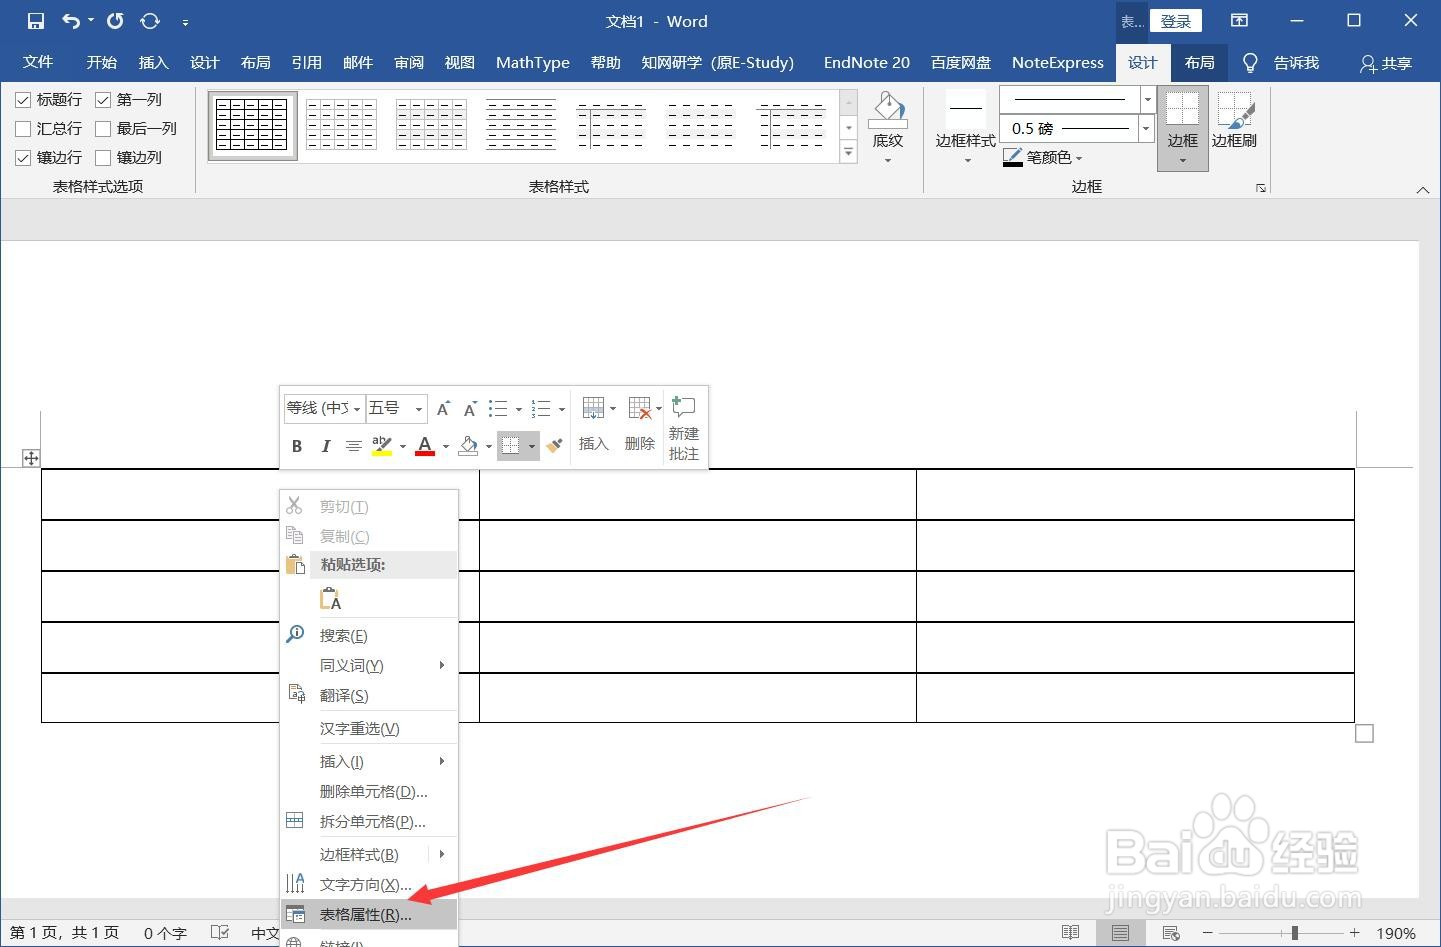
Task: Click the Keep Text Only paste option icon
Action: point(330,599)
